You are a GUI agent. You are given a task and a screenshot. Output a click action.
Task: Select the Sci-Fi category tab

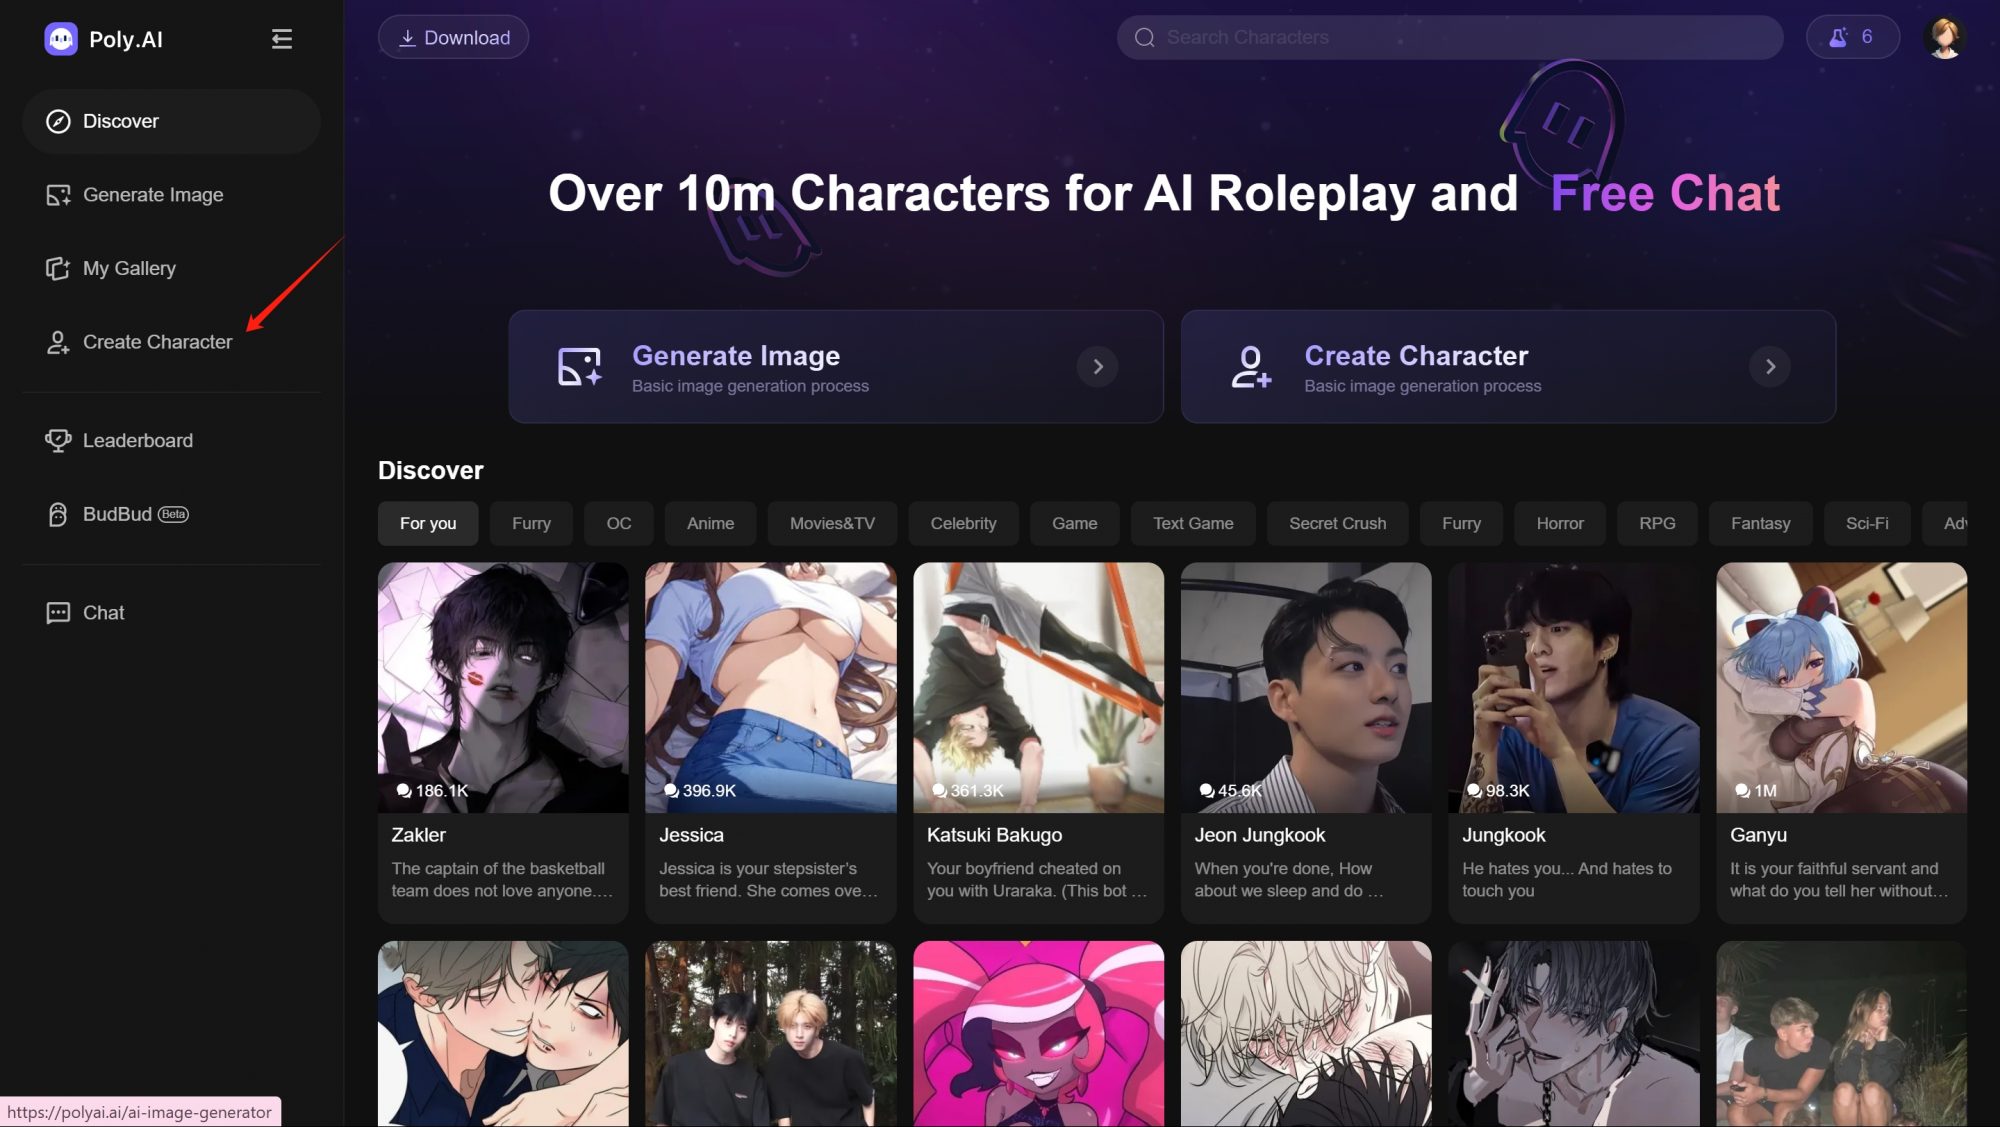1867,523
